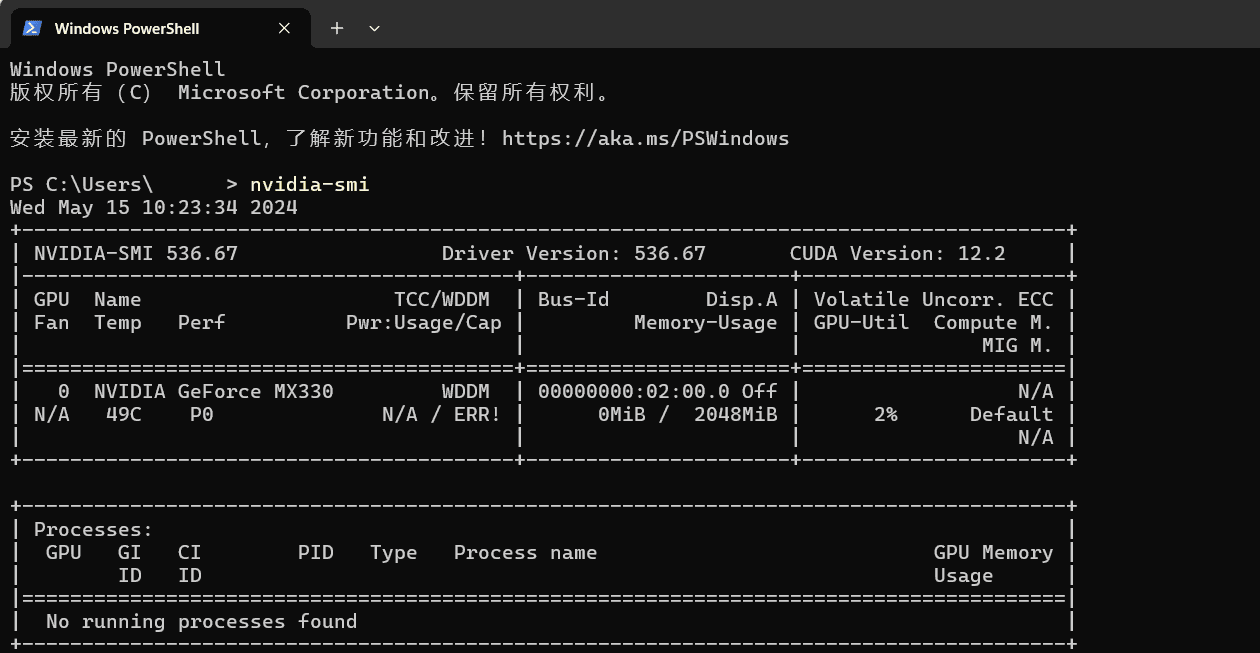This screenshot has height=653, width=1260.
Task: Open a new tab with the plus button
Action: pyautogui.click(x=337, y=28)
